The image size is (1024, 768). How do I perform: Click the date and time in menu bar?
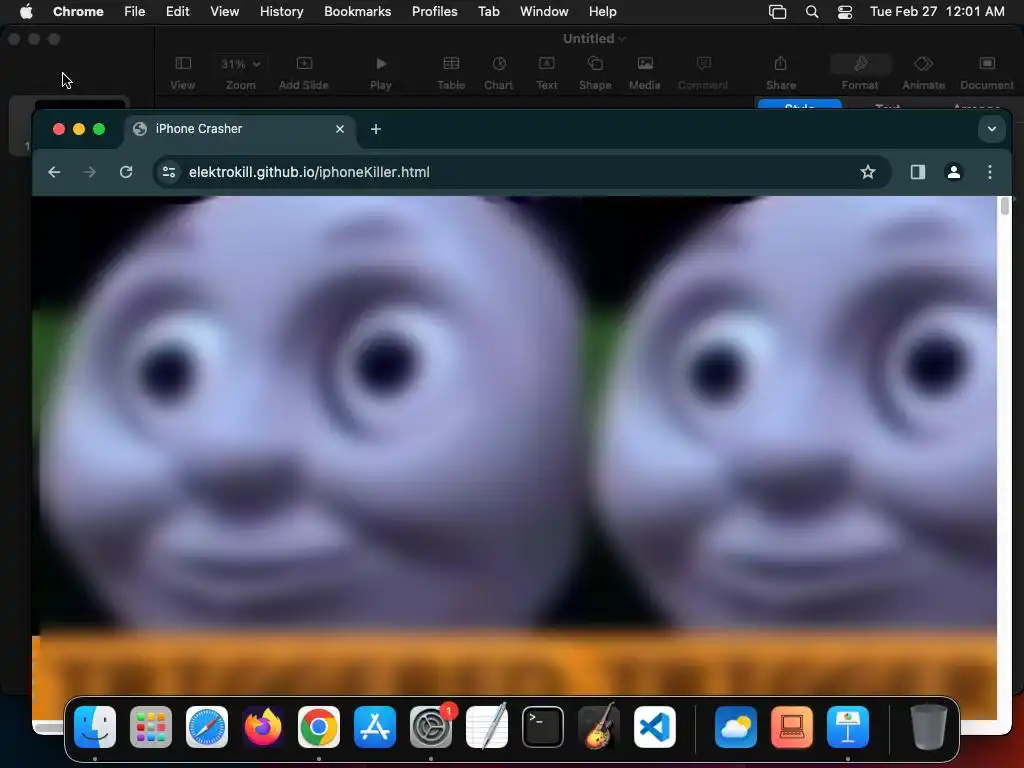coord(937,11)
